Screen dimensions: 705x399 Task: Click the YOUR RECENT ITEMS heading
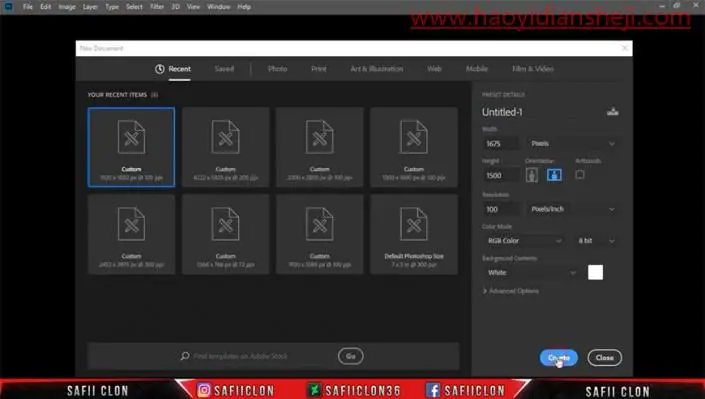(117, 94)
